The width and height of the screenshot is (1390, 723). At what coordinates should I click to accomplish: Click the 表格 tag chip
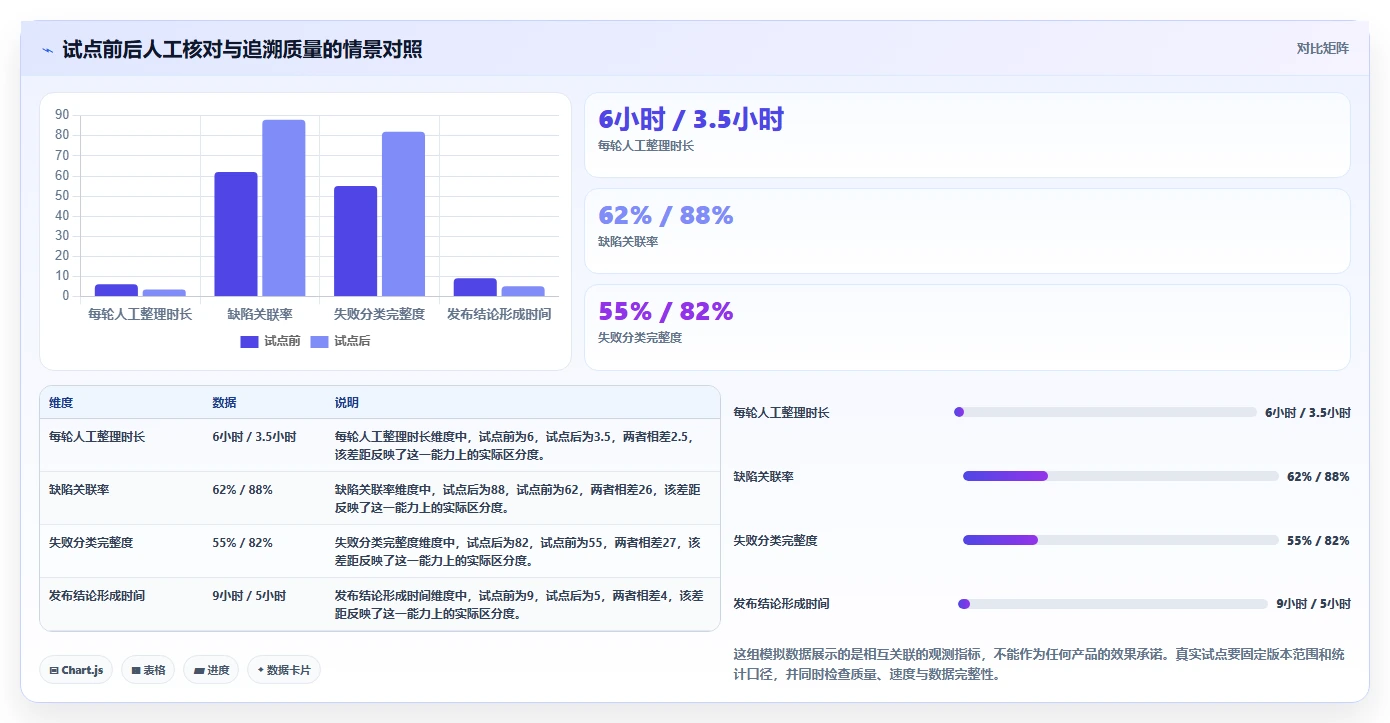coord(148,670)
